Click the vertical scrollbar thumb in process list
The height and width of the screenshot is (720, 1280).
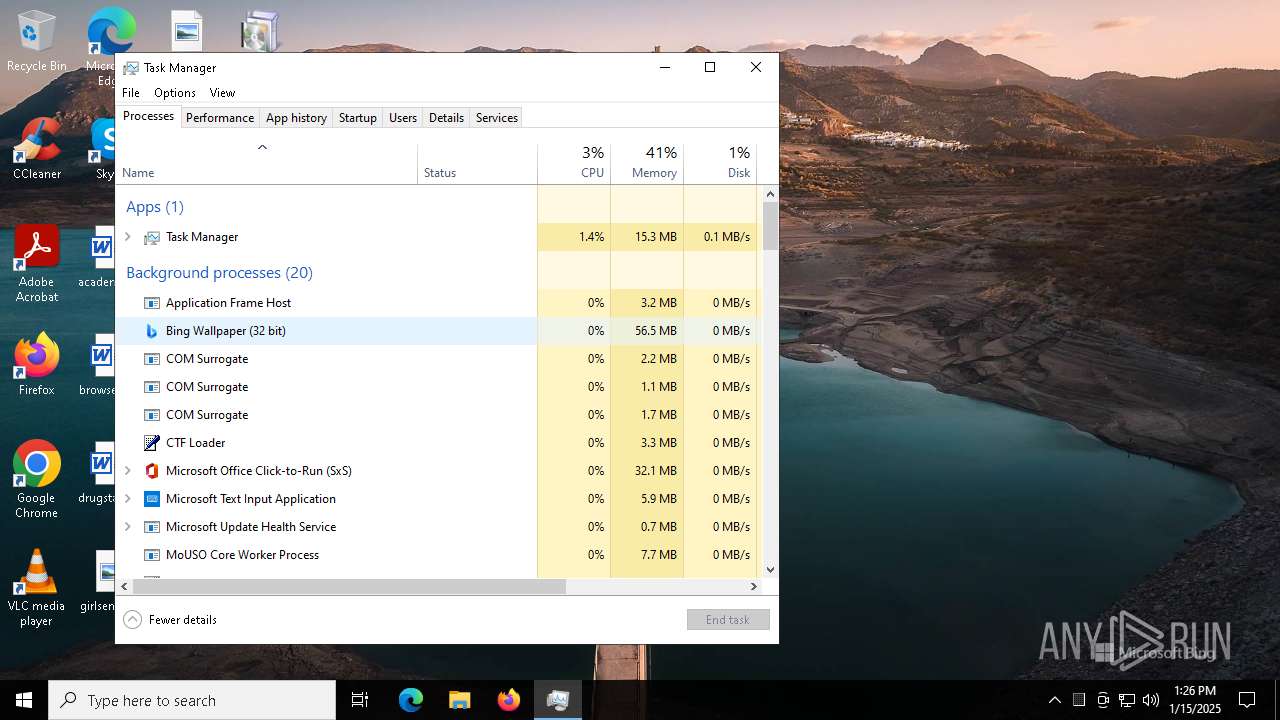(x=770, y=226)
